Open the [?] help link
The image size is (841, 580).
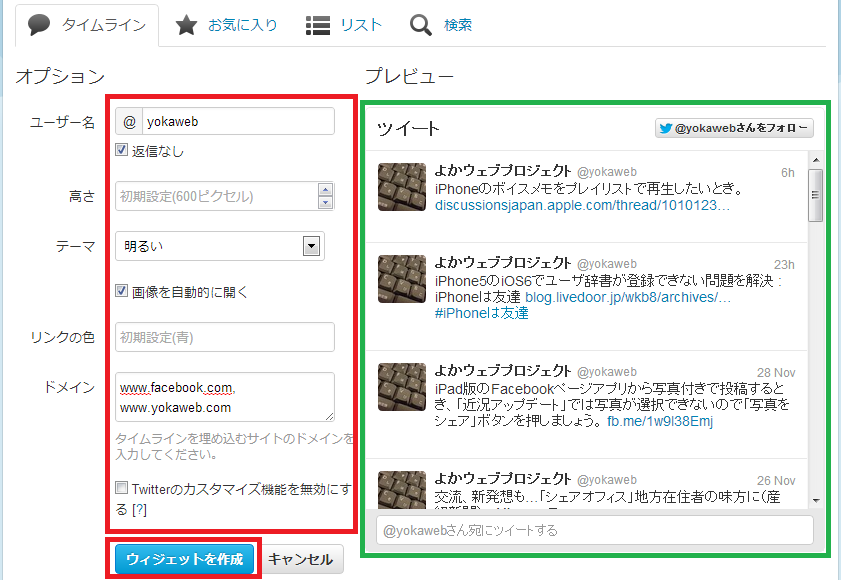coord(139,509)
